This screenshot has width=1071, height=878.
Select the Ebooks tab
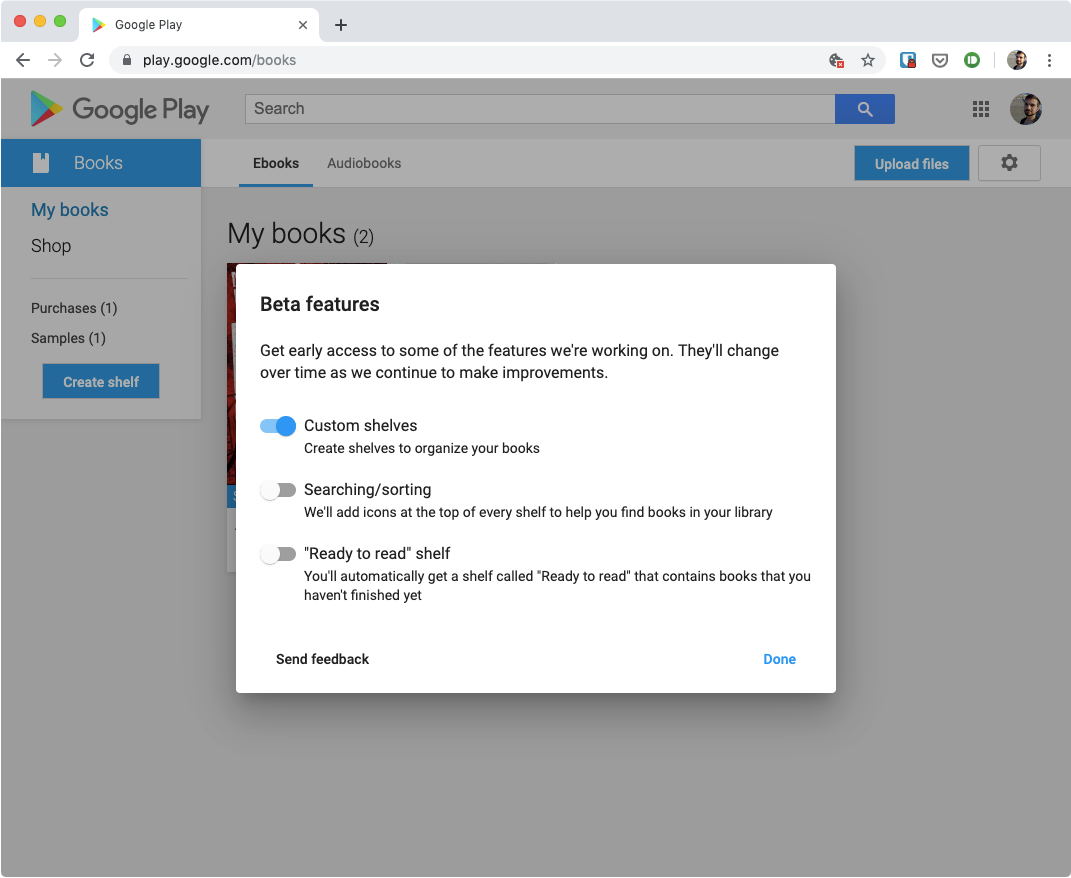[x=276, y=163]
